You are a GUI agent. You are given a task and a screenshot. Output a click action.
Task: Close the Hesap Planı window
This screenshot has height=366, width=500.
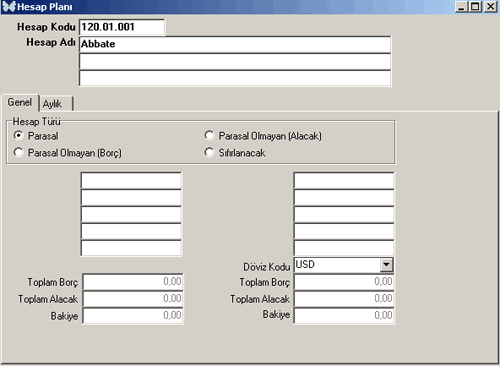point(491,7)
